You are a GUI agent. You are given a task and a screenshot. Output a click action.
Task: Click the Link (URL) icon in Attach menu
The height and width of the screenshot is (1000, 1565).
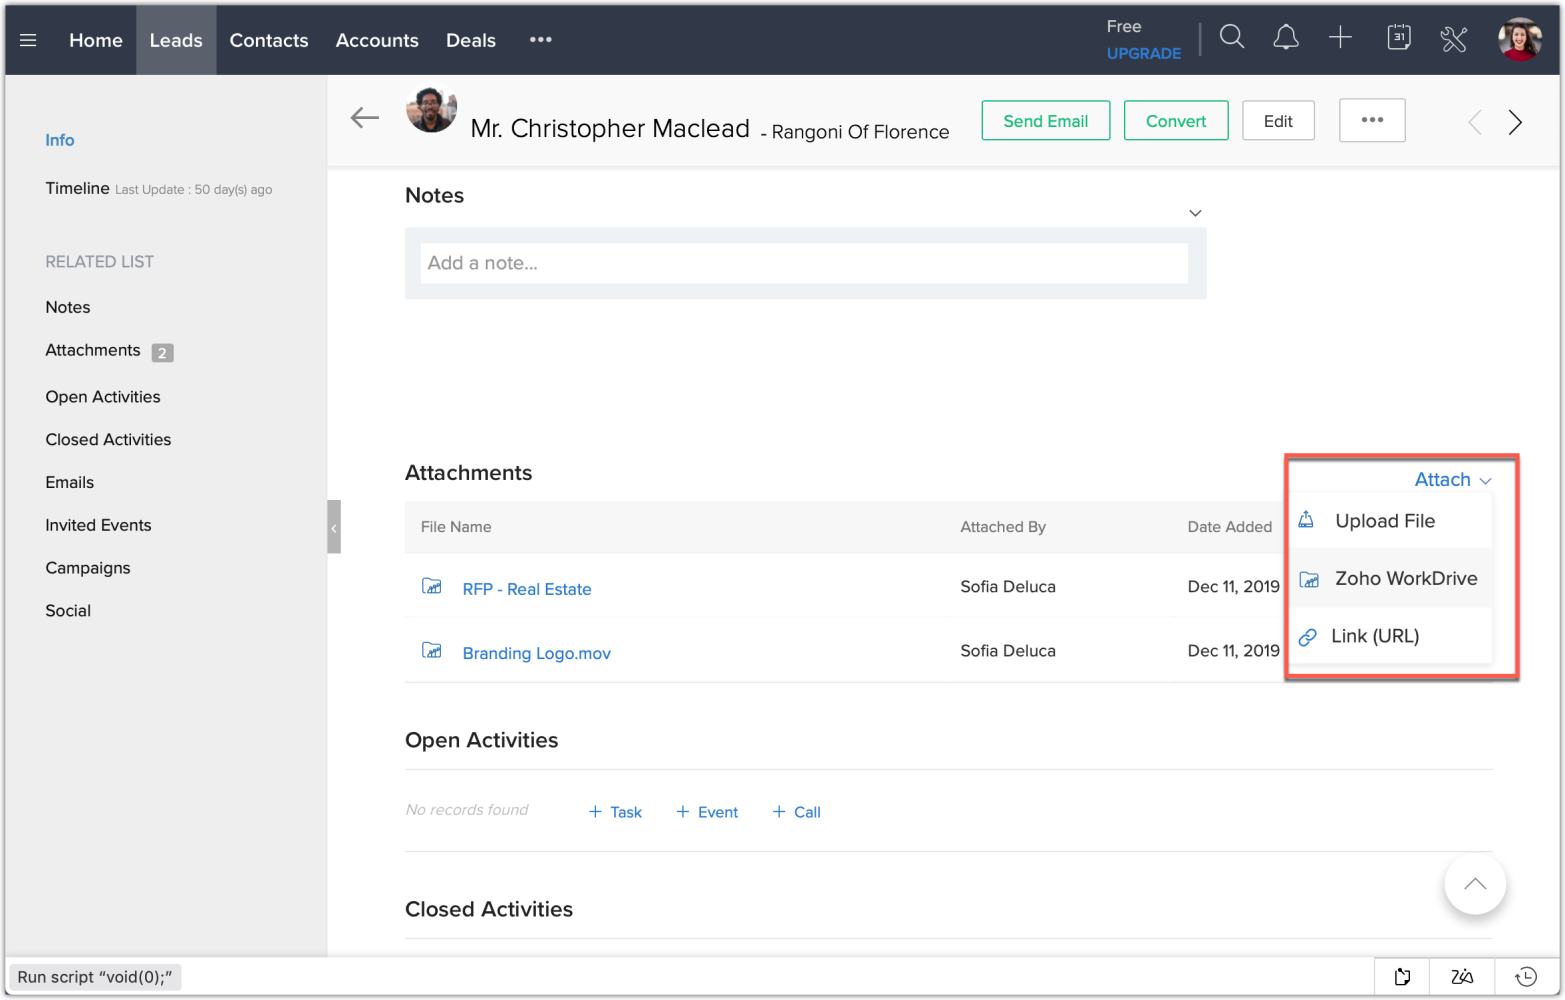click(1307, 636)
